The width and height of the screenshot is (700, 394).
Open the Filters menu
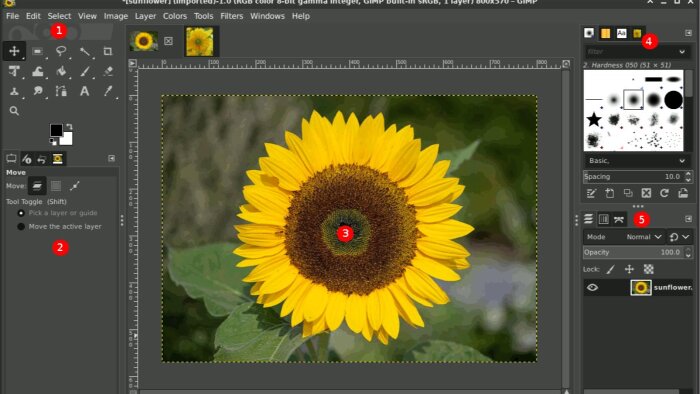(x=231, y=16)
